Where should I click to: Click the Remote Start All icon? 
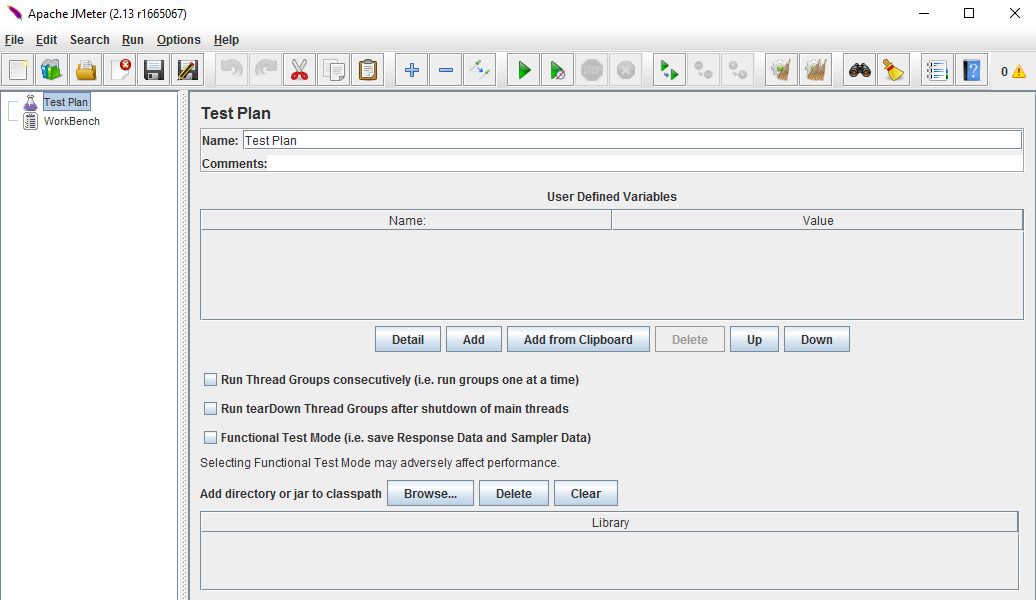(x=669, y=70)
